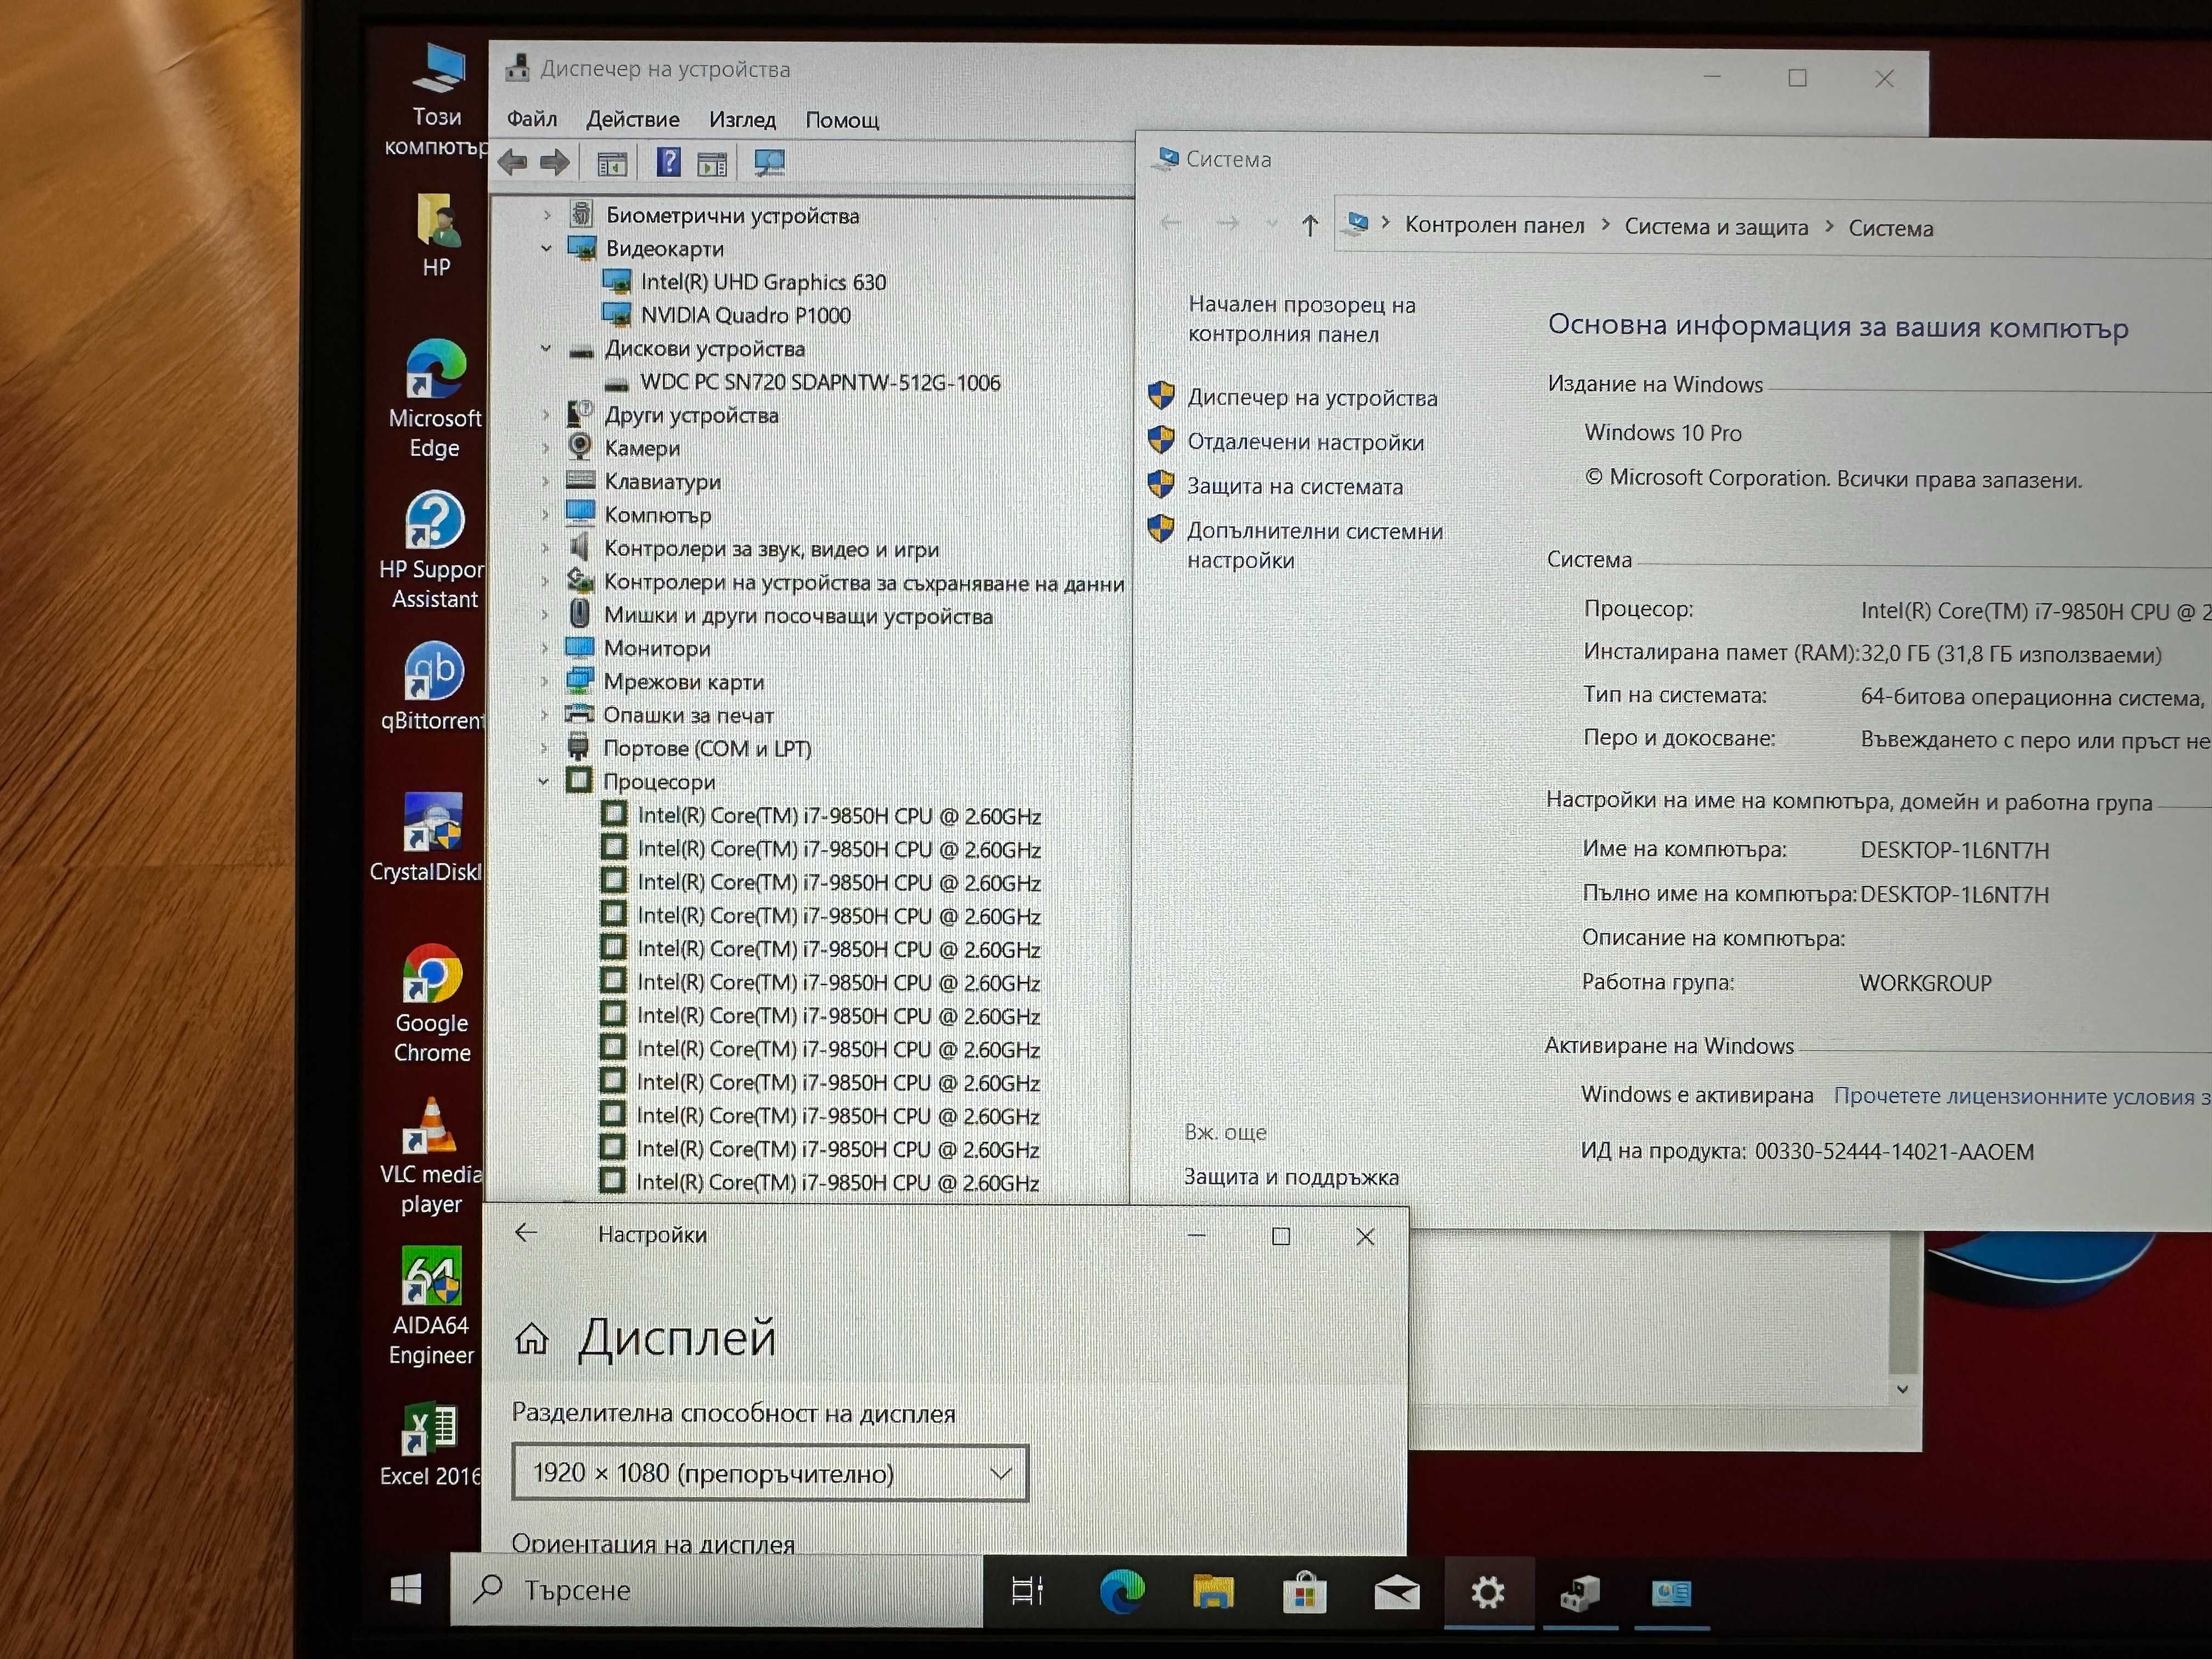The width and height of the screenshot is (2212, 1659).
Task: Click the back arrow in Настройки window
Action: 526,1233
